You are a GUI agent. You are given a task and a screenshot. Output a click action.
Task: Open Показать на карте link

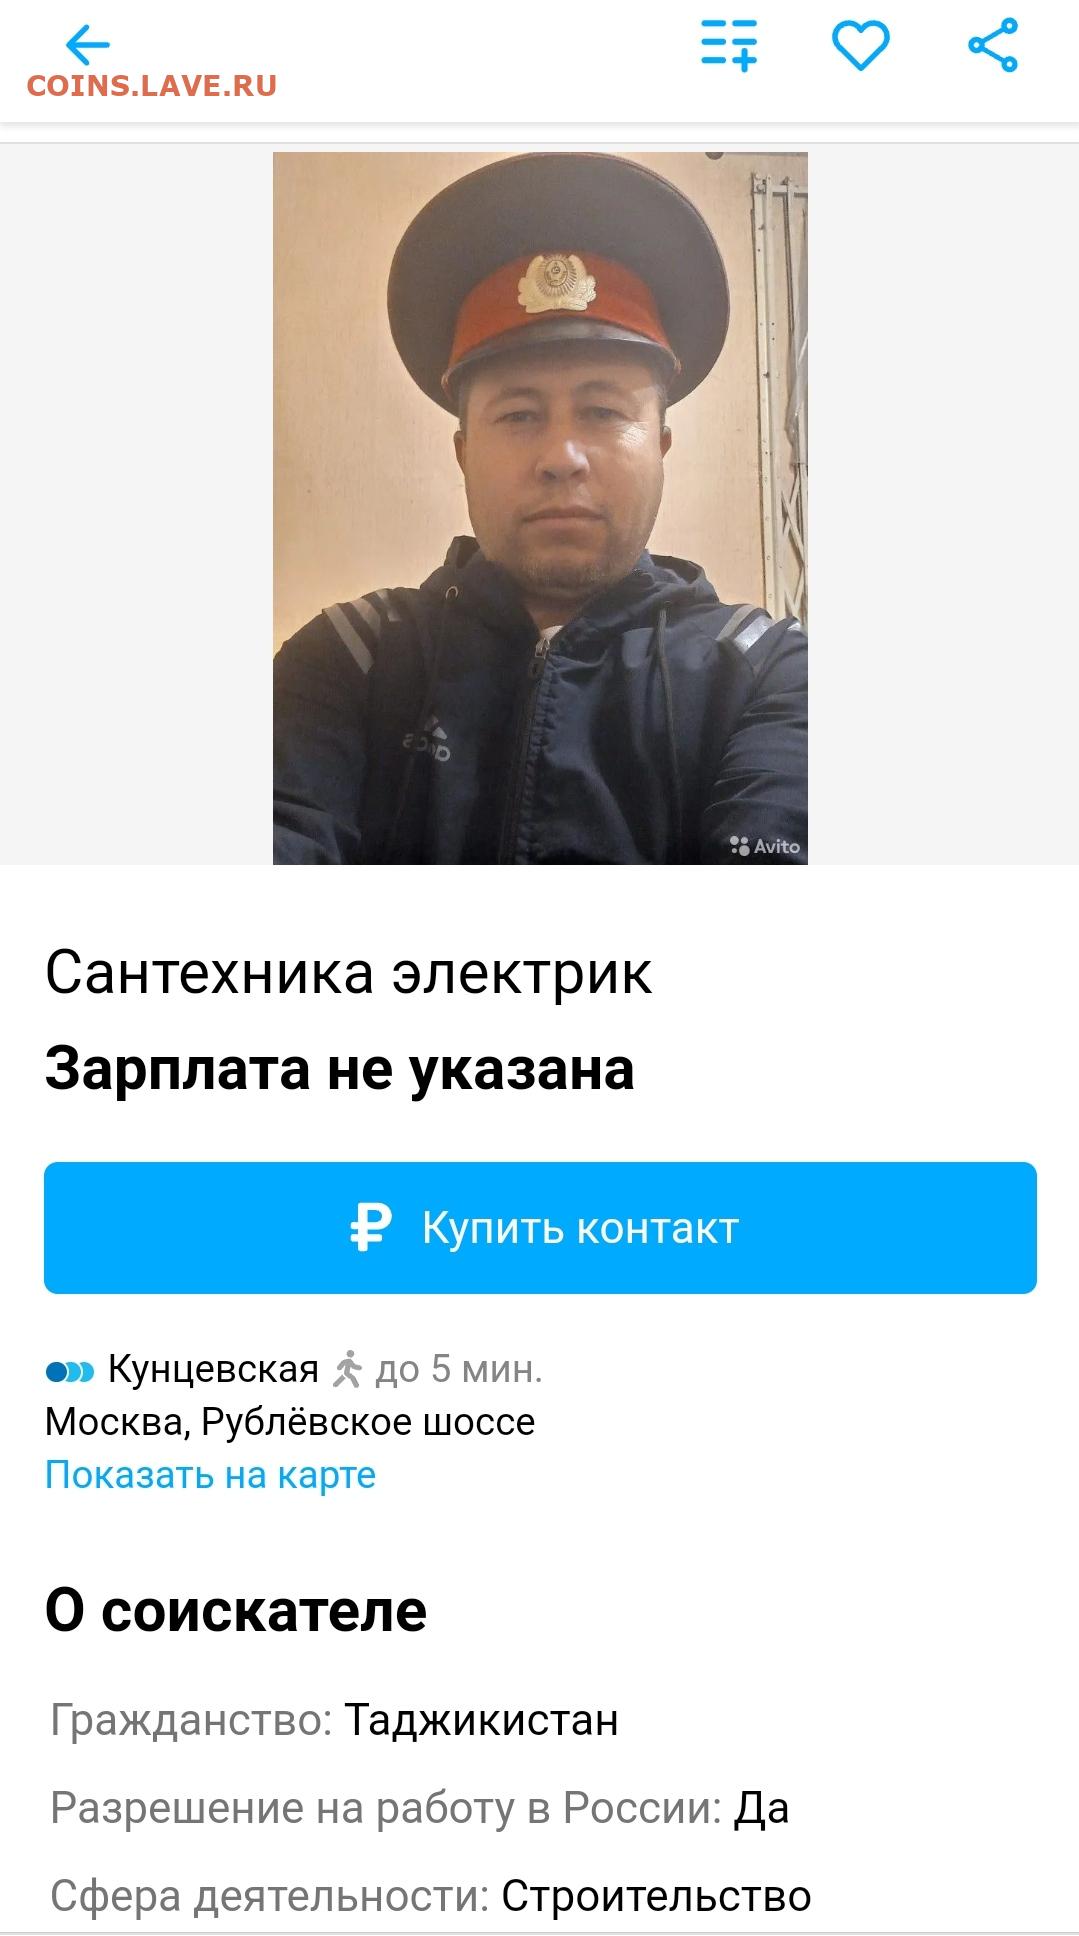[210, 1475]
